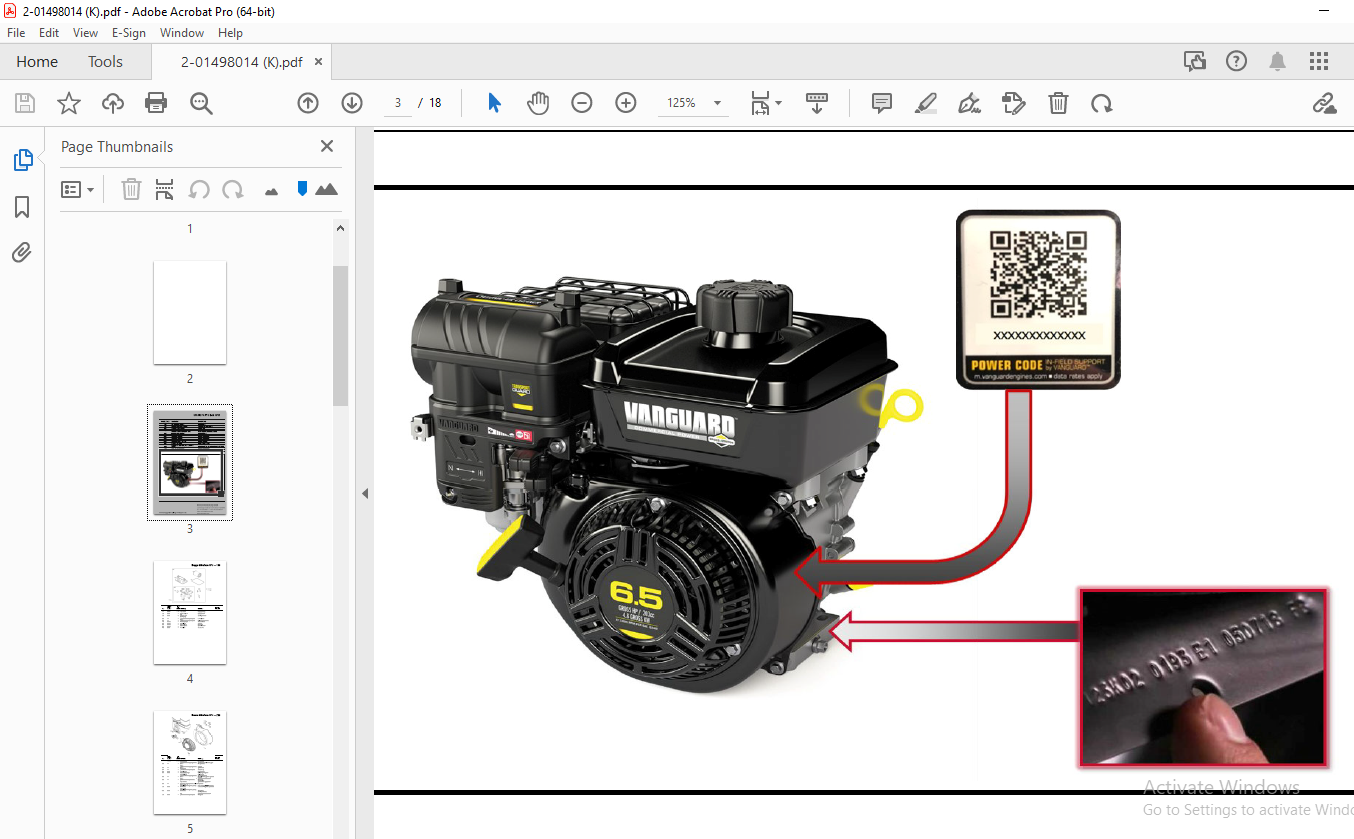Open the apps grid launcher

click(x=1318, y=62)
